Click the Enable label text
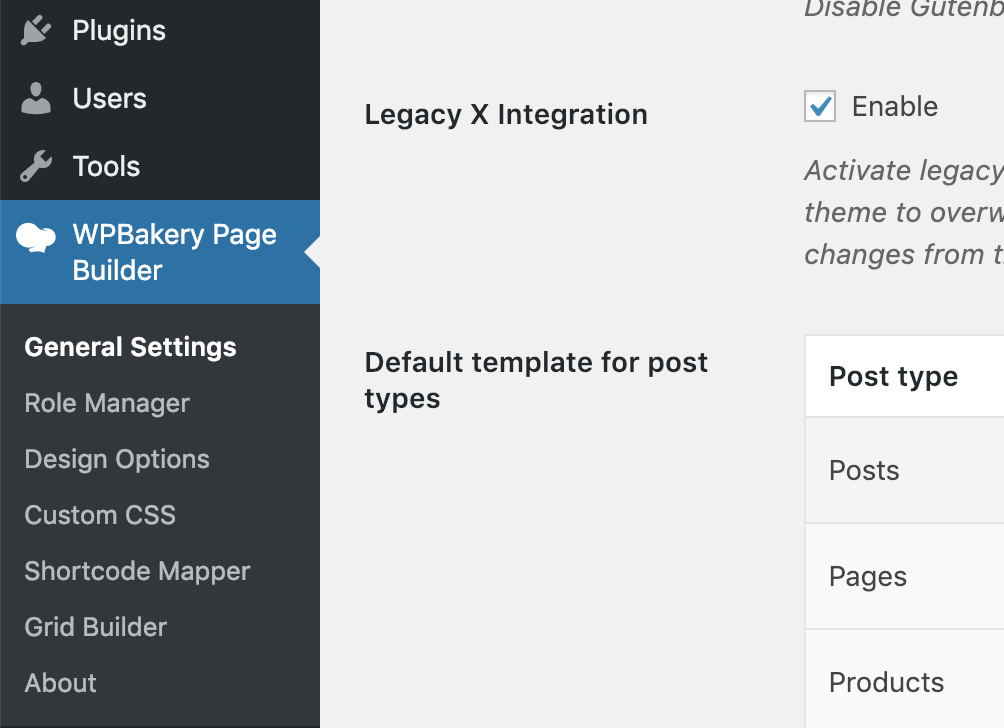Image resolution: width=1004 pixels, height=728 pixels. [895, 106]
